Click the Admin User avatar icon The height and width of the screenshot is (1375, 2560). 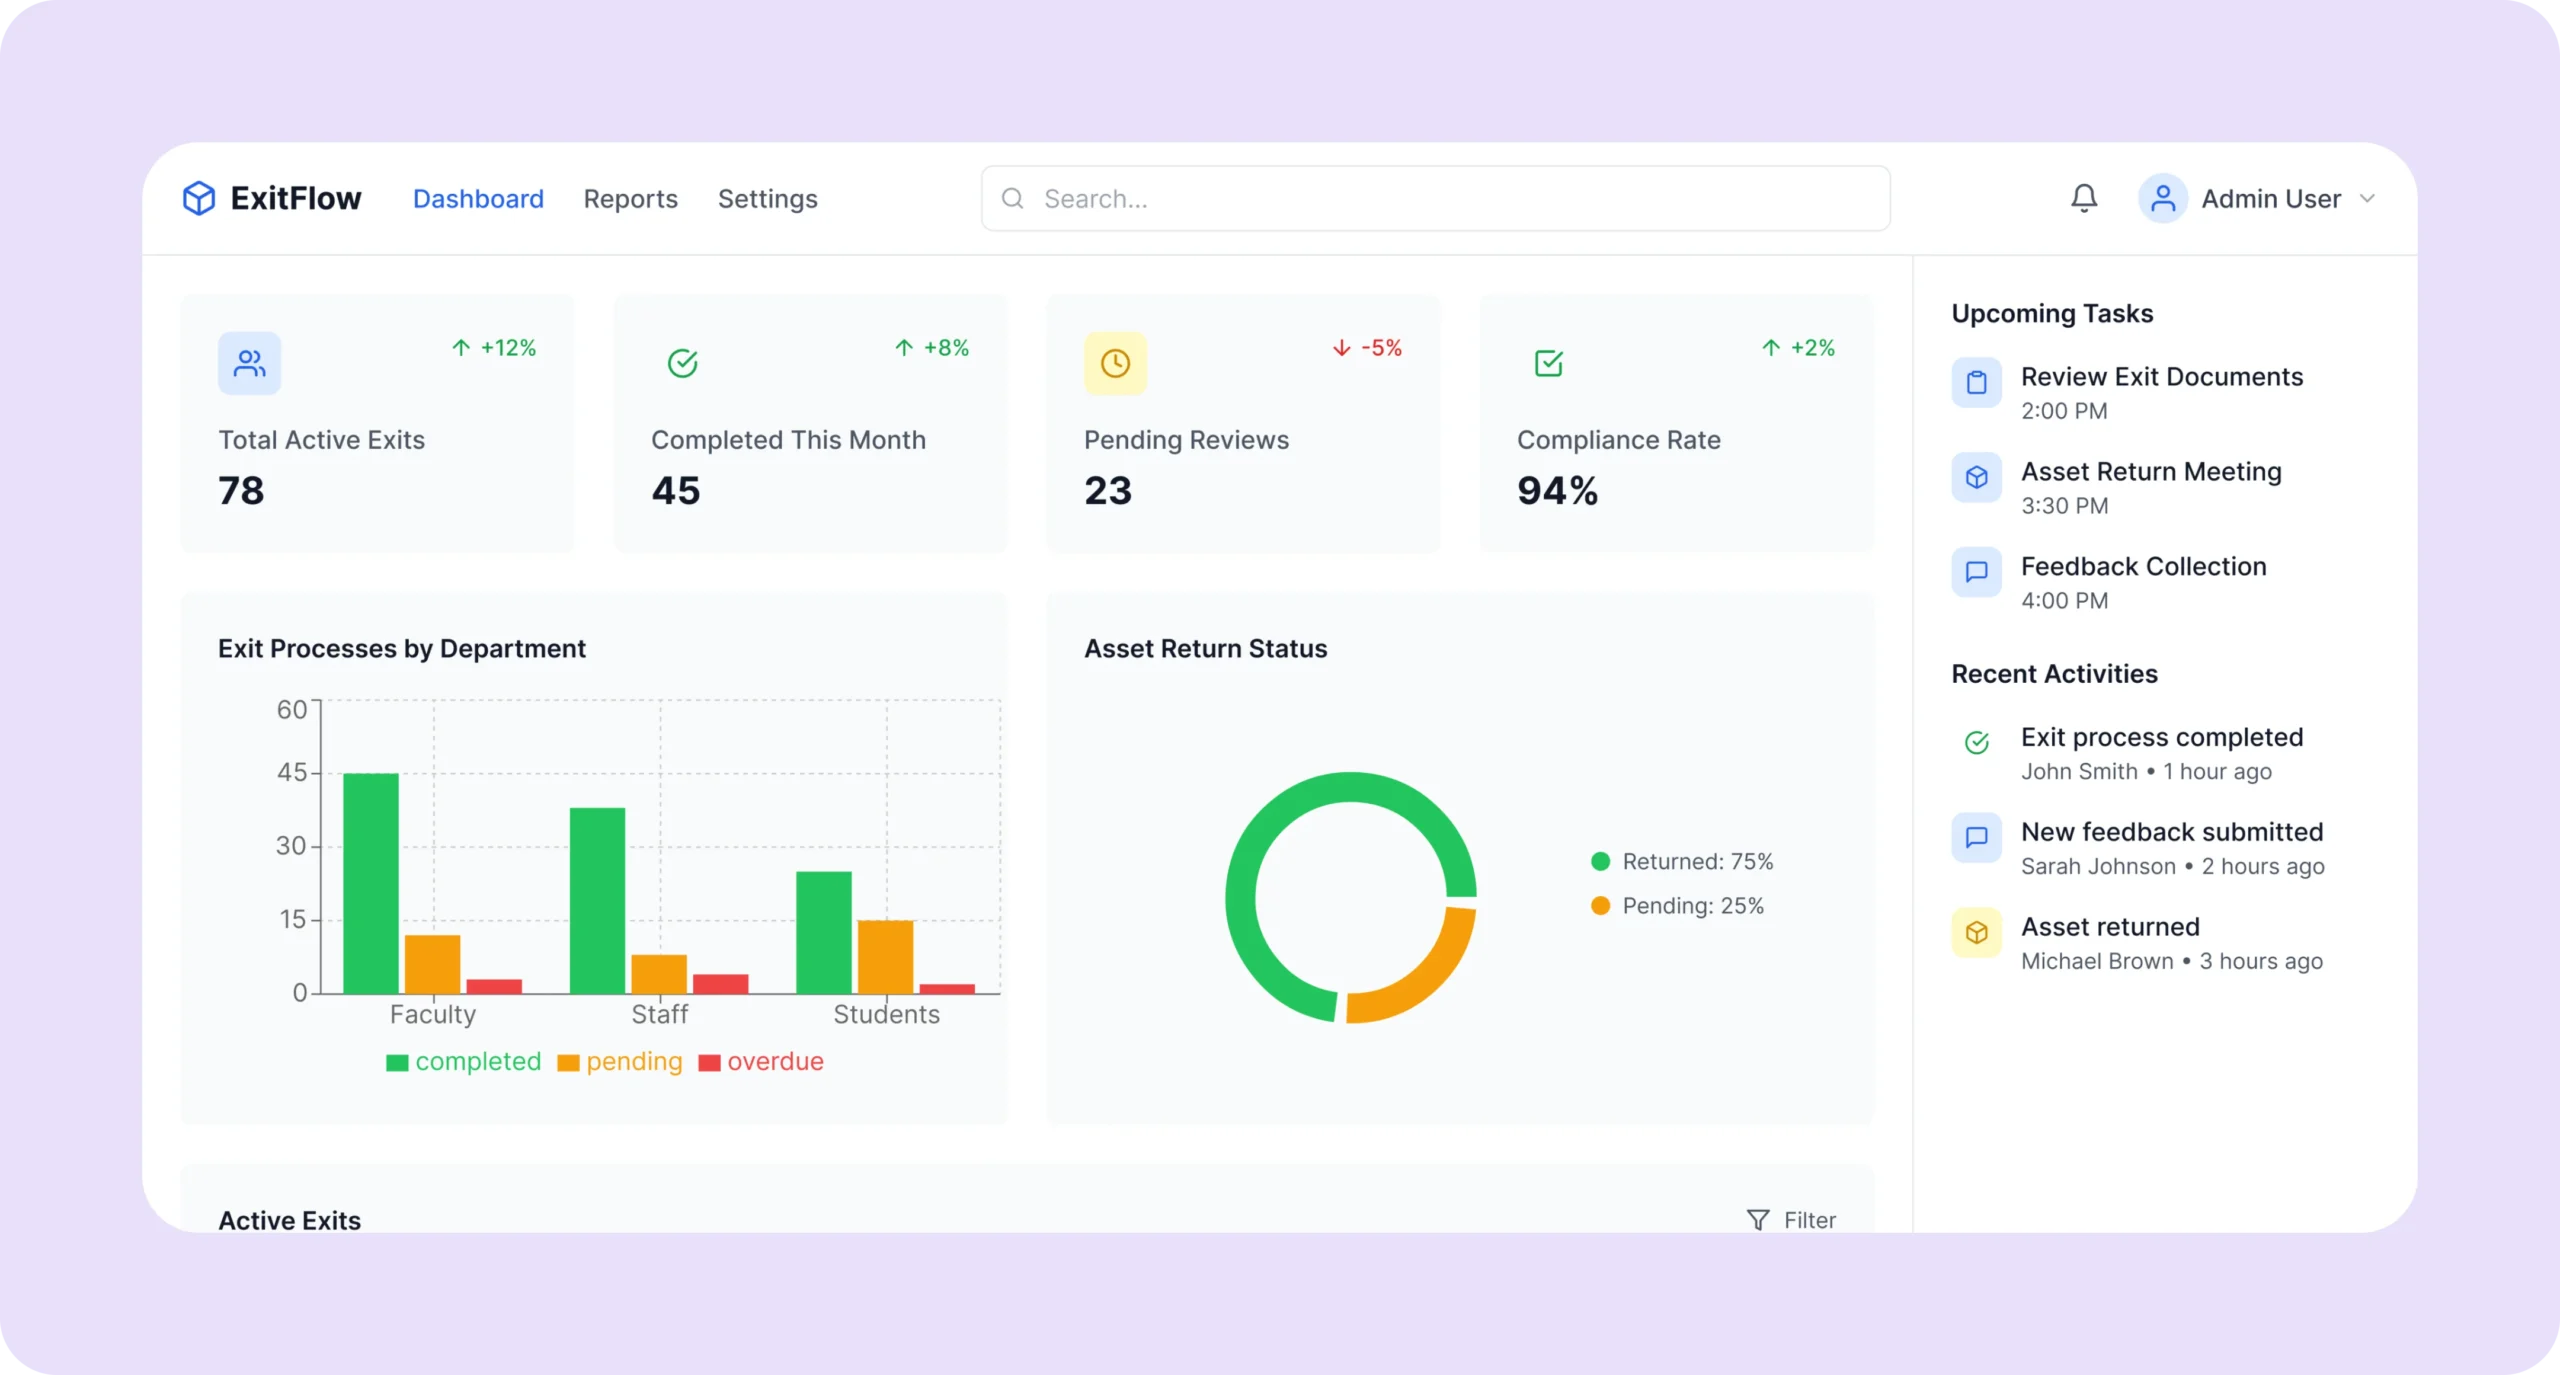tap(2162, 198)
